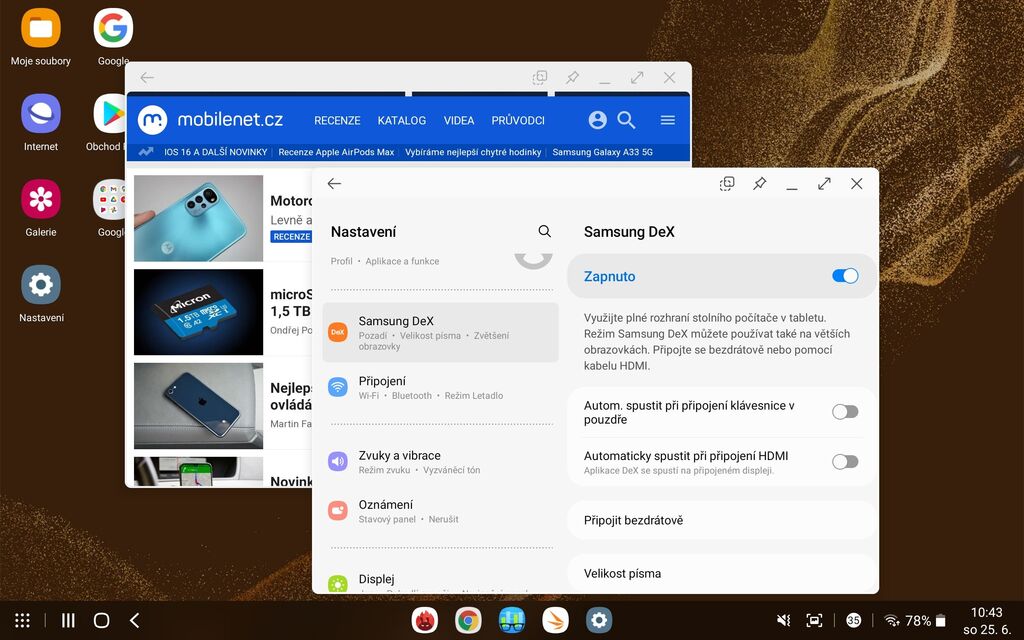Open Chrome from the taskbar
The width and height of the screenshot is (1024, 640).
click(468, 620)
